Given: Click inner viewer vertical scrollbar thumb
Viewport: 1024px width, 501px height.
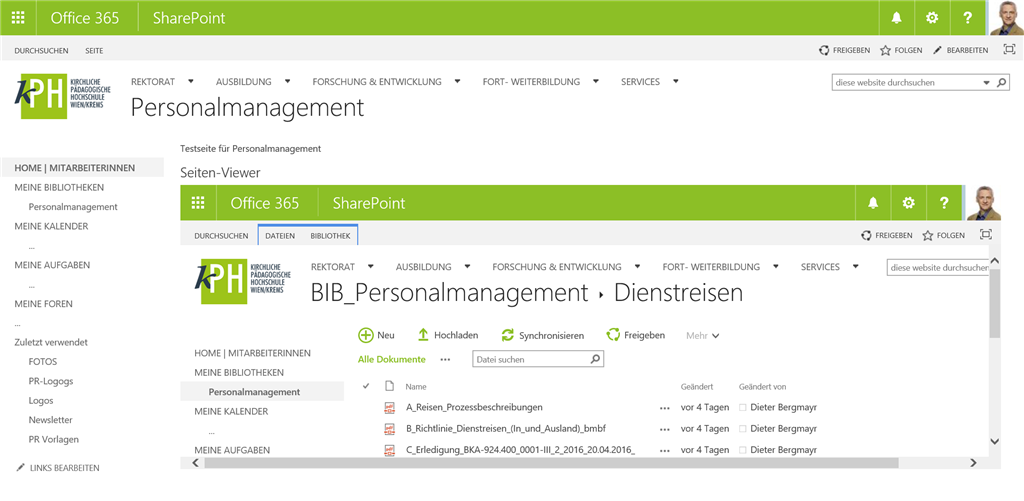Looking at the screenshot, I should click(994, 303).
